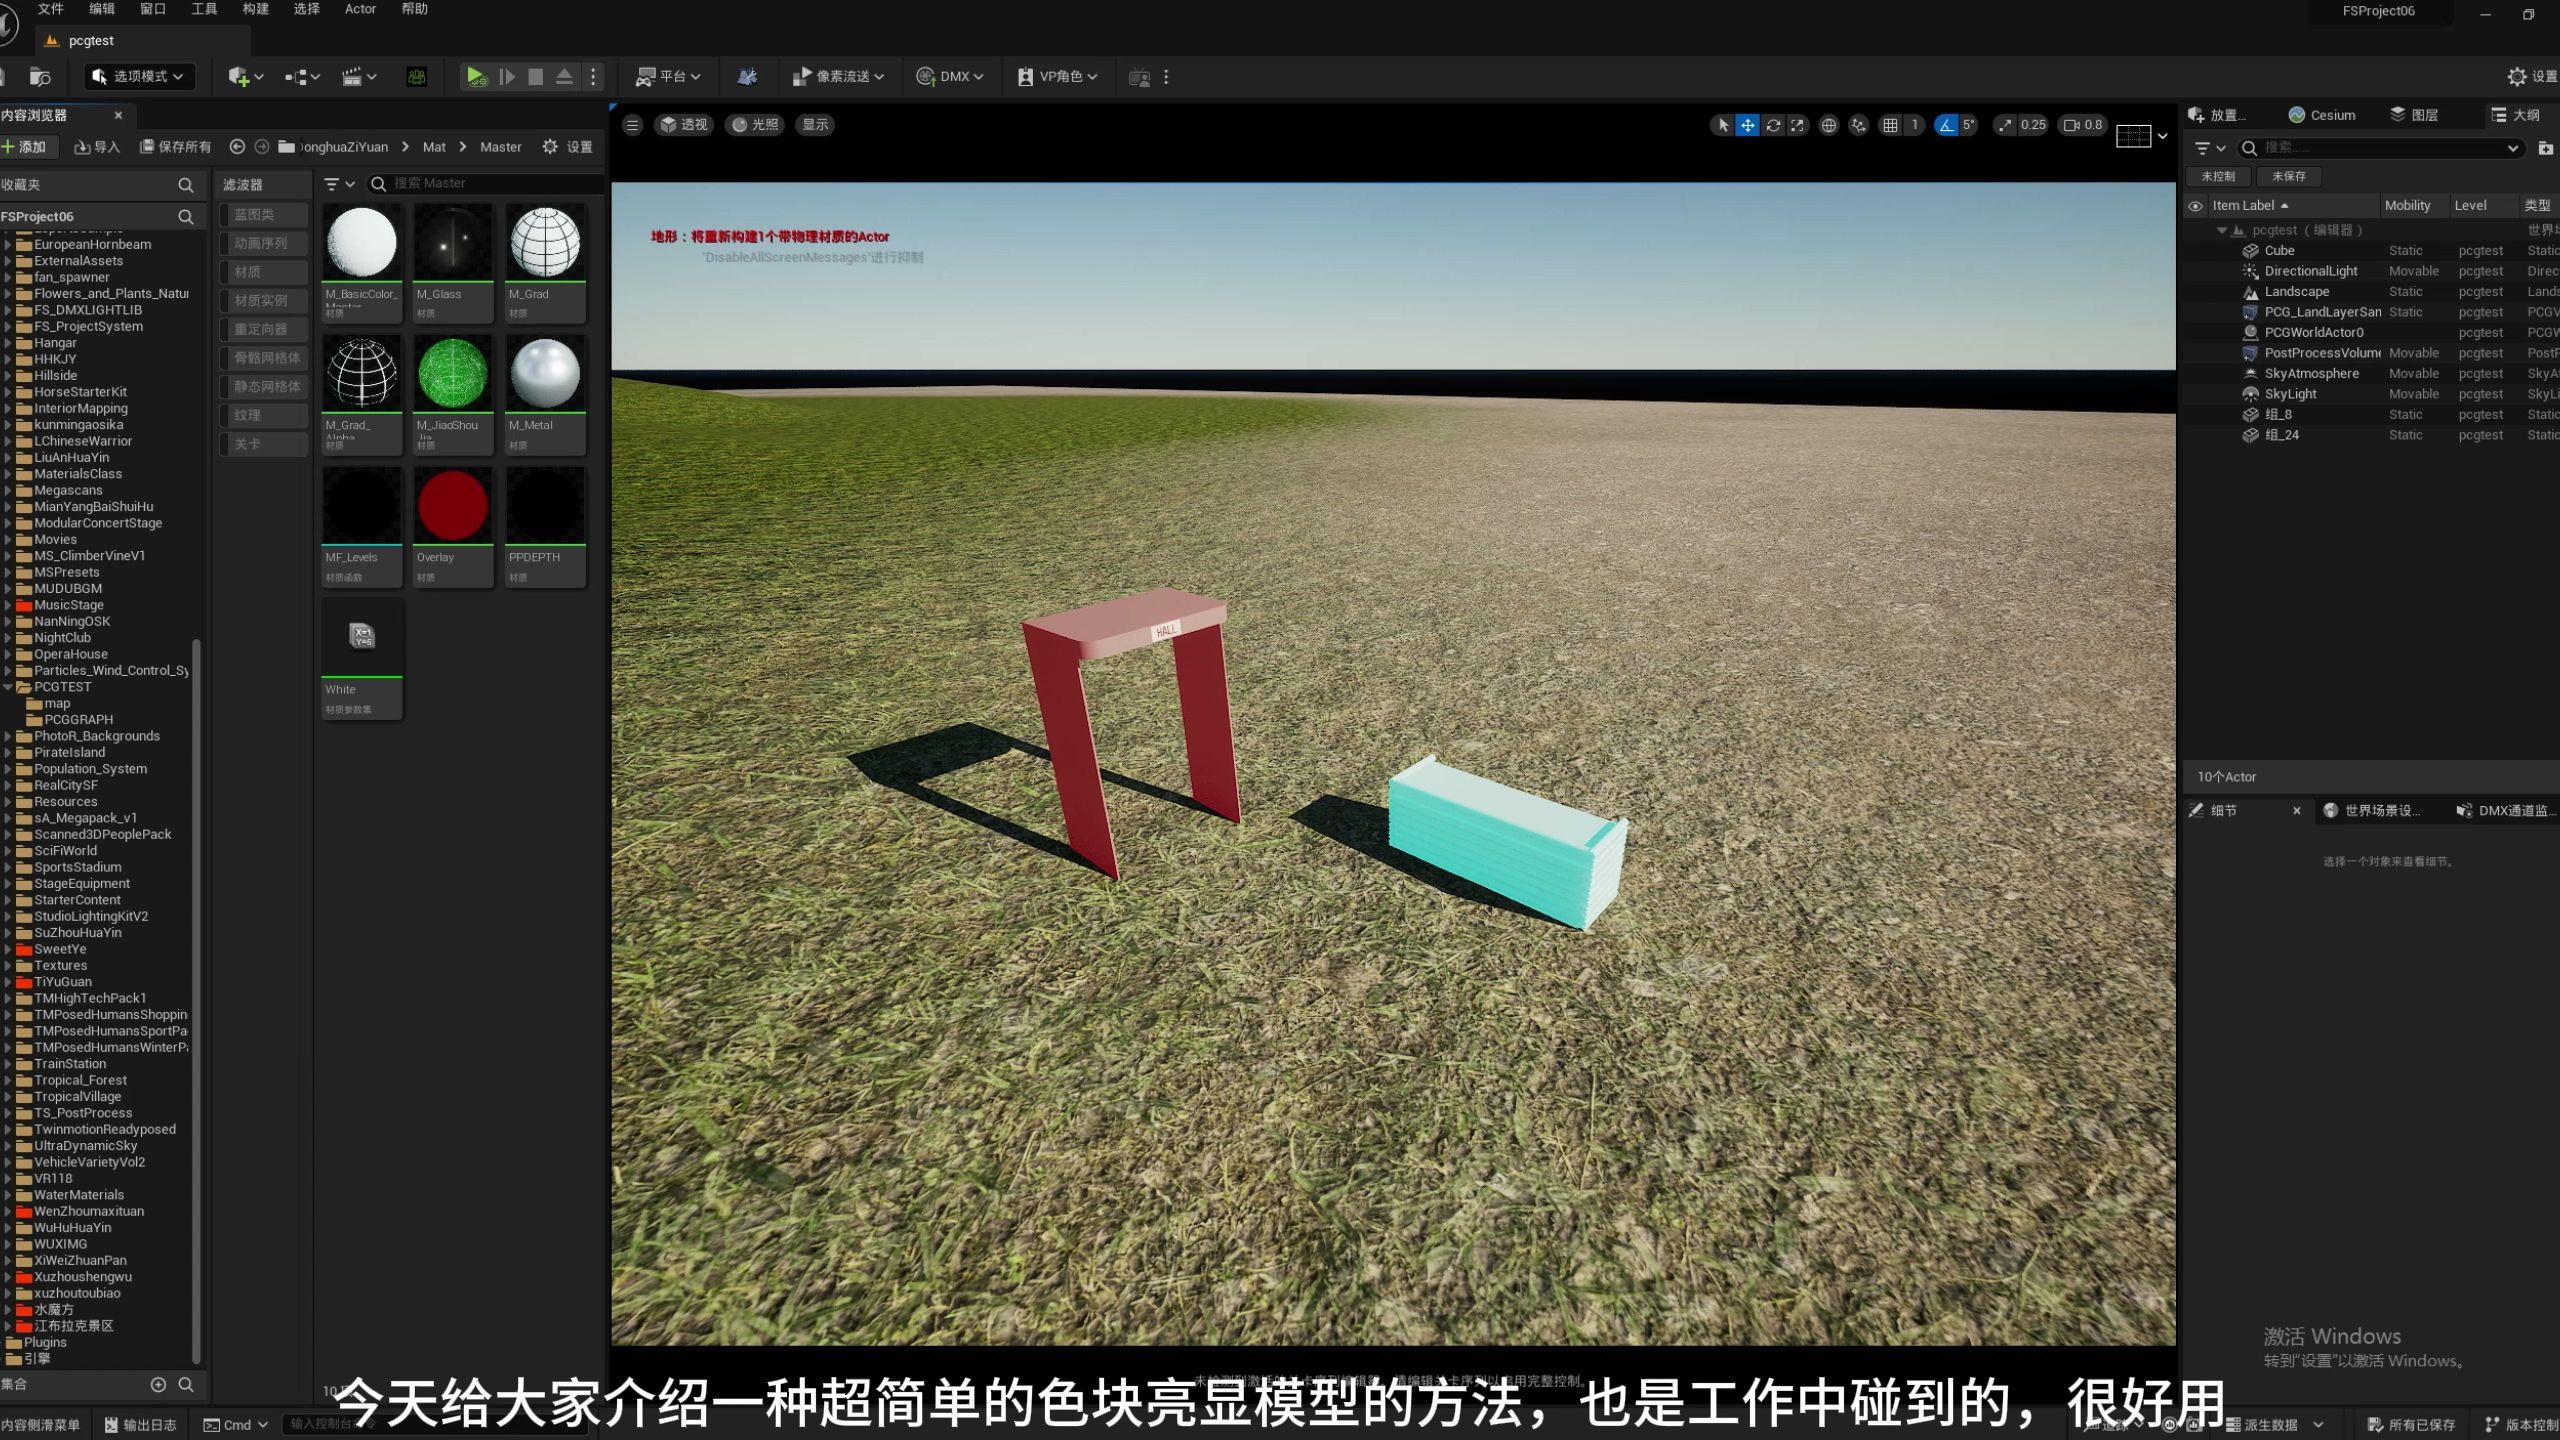
Task: Select PCGWorldActor0 in the outliner
Action: tap(2313, 332)
